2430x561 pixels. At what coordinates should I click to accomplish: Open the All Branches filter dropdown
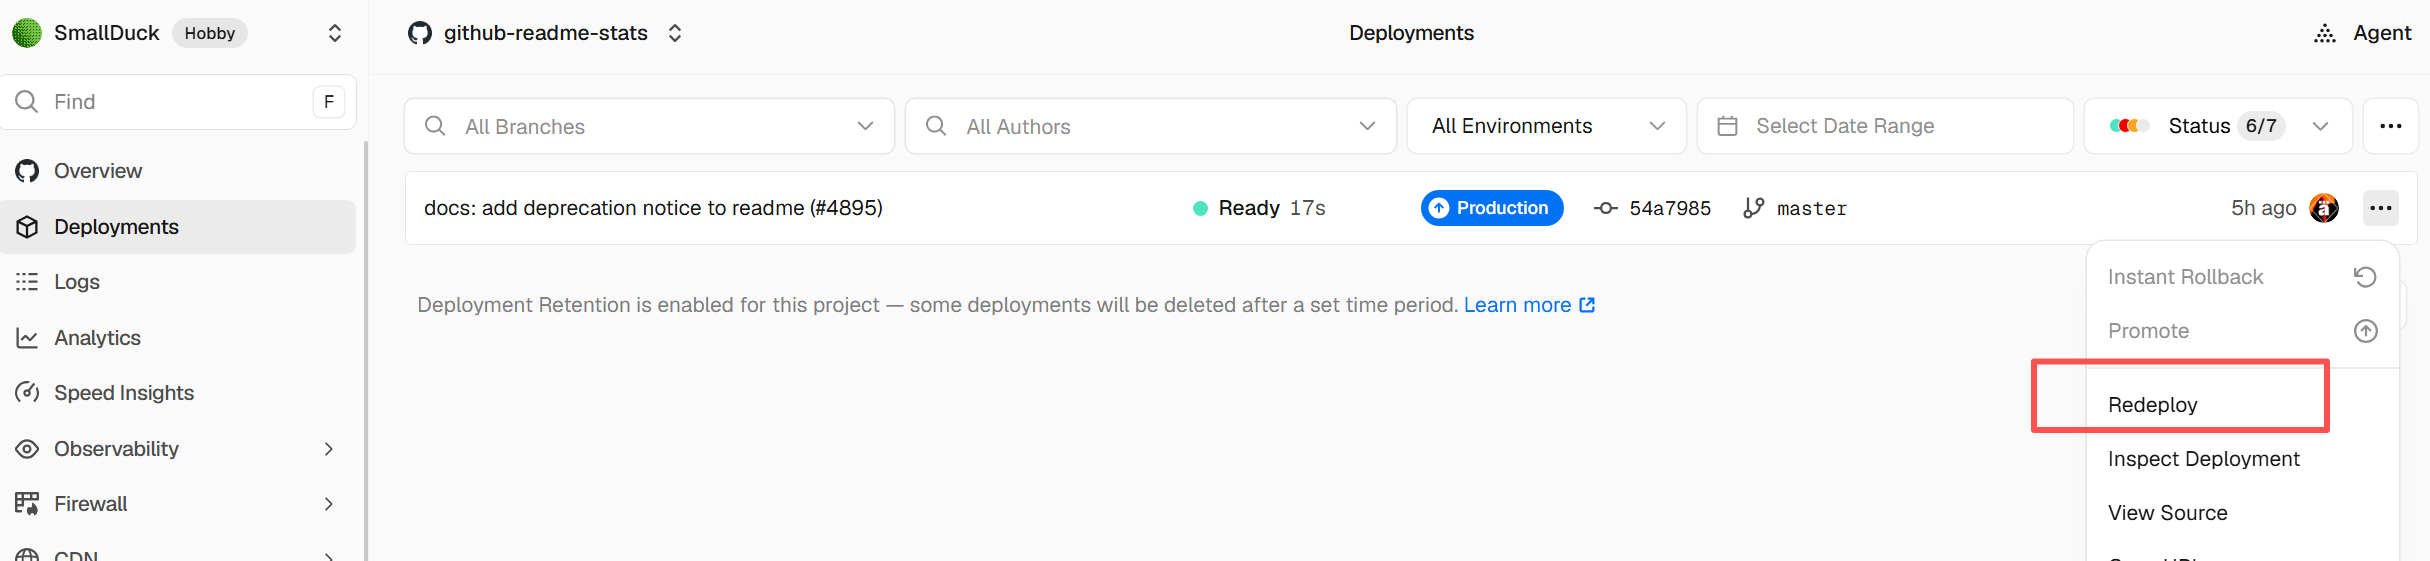click(x=649, y=126)
